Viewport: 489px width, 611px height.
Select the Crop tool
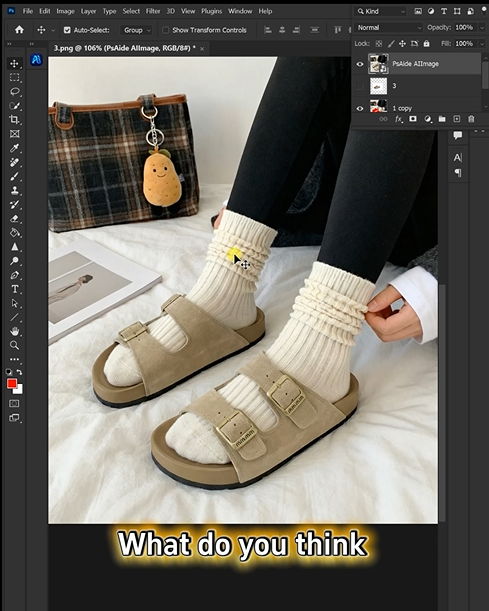(14, 120)
